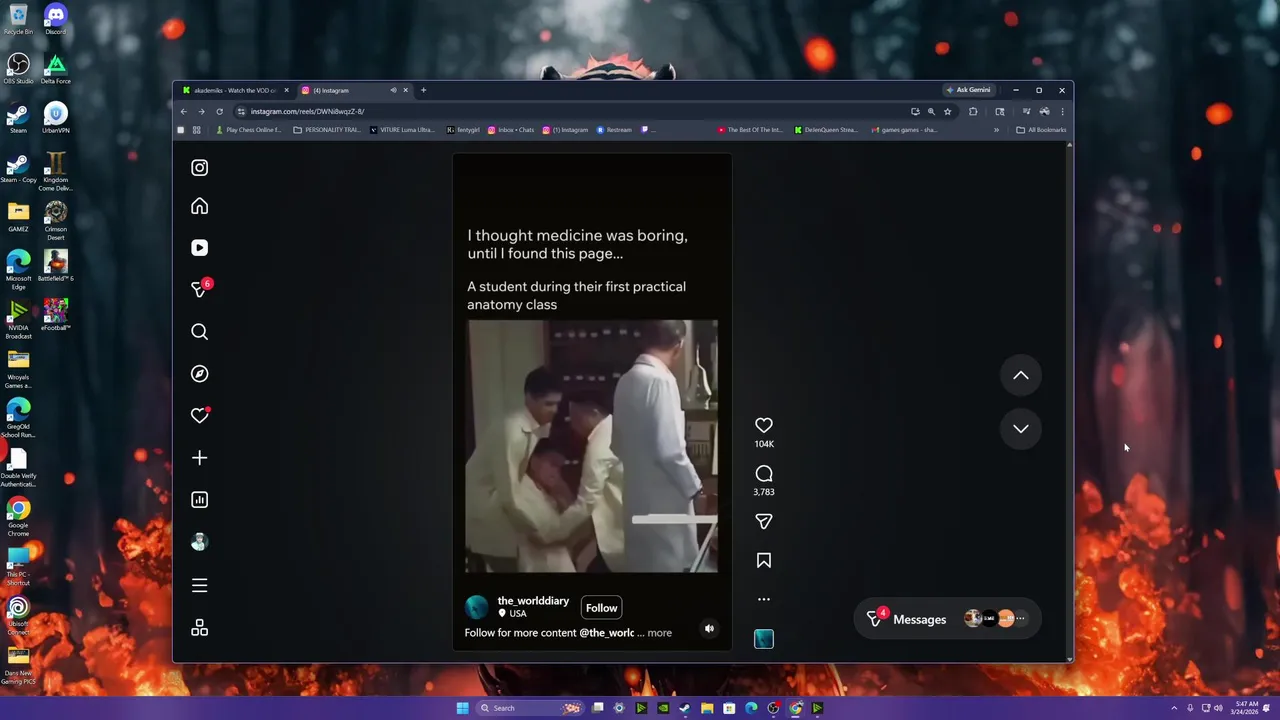Save the reel with bookmark icon
Viewport: 1280px width, 720px height.
[764, 561]
